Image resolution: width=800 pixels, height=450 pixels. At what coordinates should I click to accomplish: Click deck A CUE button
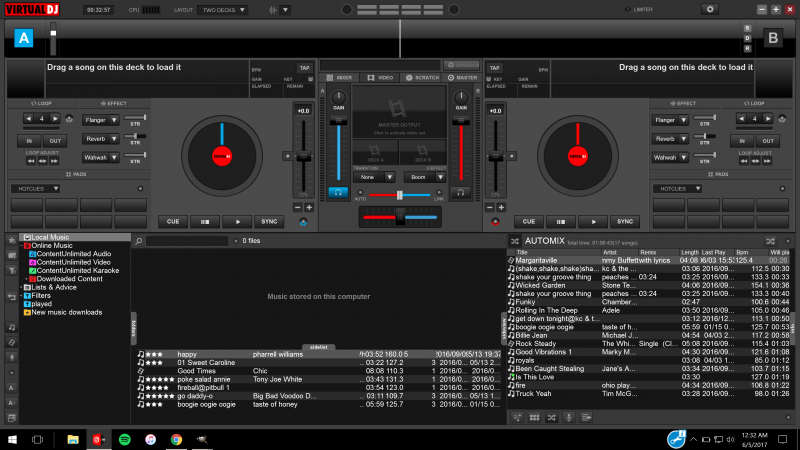click(172, 222)
